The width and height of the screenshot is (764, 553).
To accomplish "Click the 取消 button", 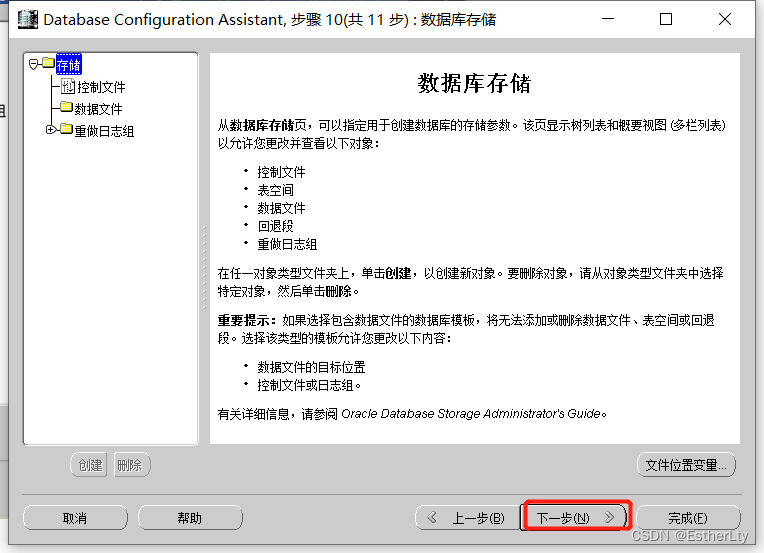I will tap(75, 517).
